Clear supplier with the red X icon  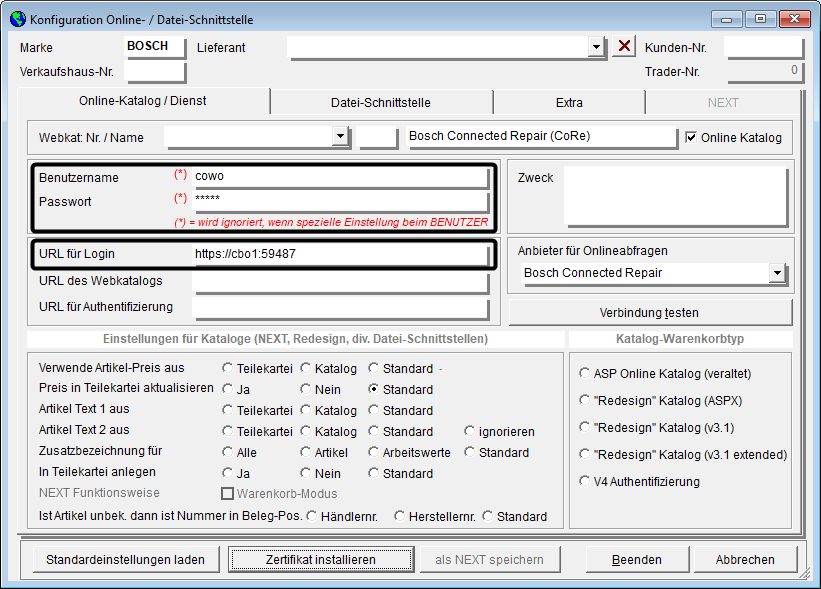pyautogui.click(x=624, y=46)
